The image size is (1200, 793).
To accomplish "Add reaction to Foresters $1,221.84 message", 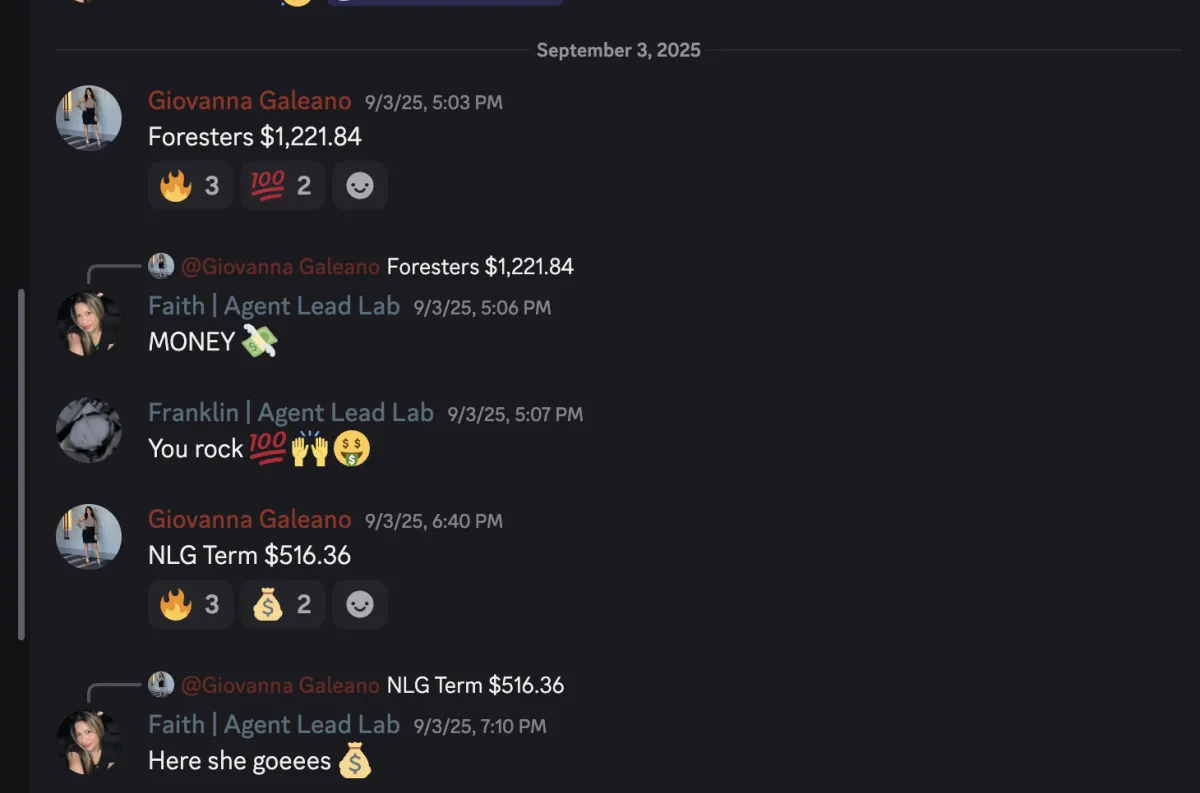I will 360,186.
